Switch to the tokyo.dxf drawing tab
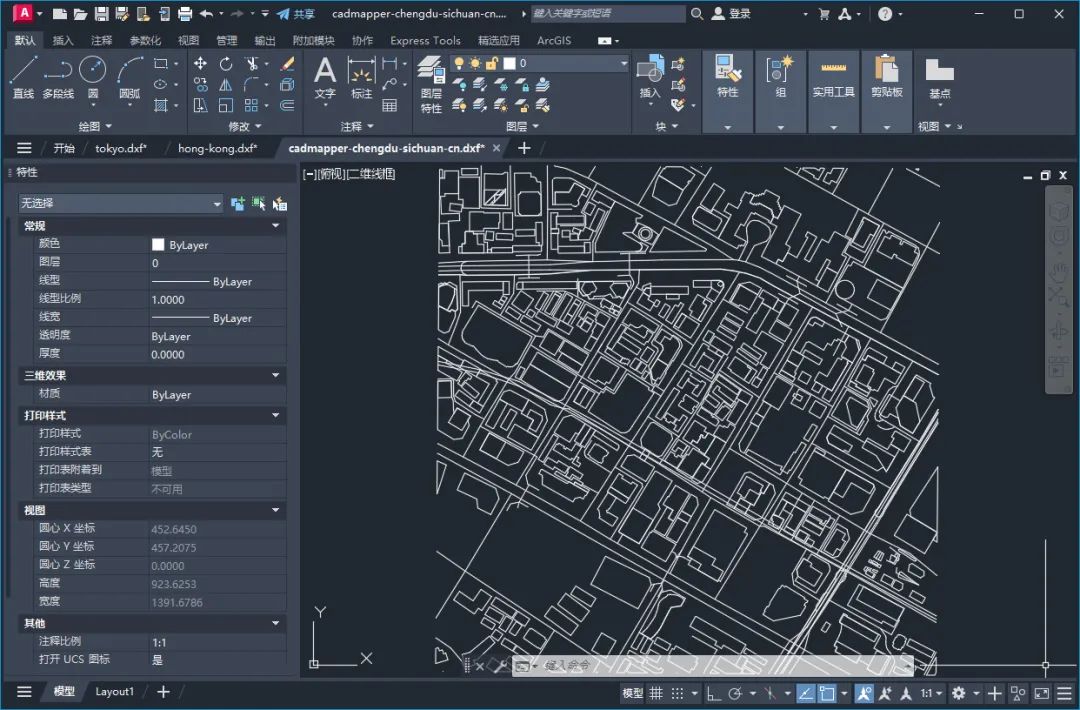 point(121,148)
